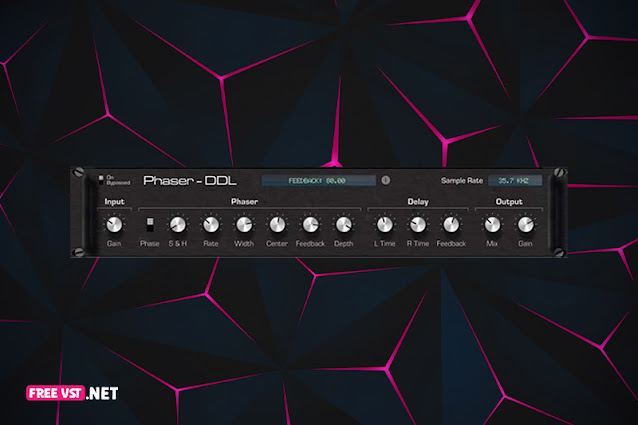The image size is (638, 425).
Task: Click the Delay R Time knob
Action: (x=418, y=224)
